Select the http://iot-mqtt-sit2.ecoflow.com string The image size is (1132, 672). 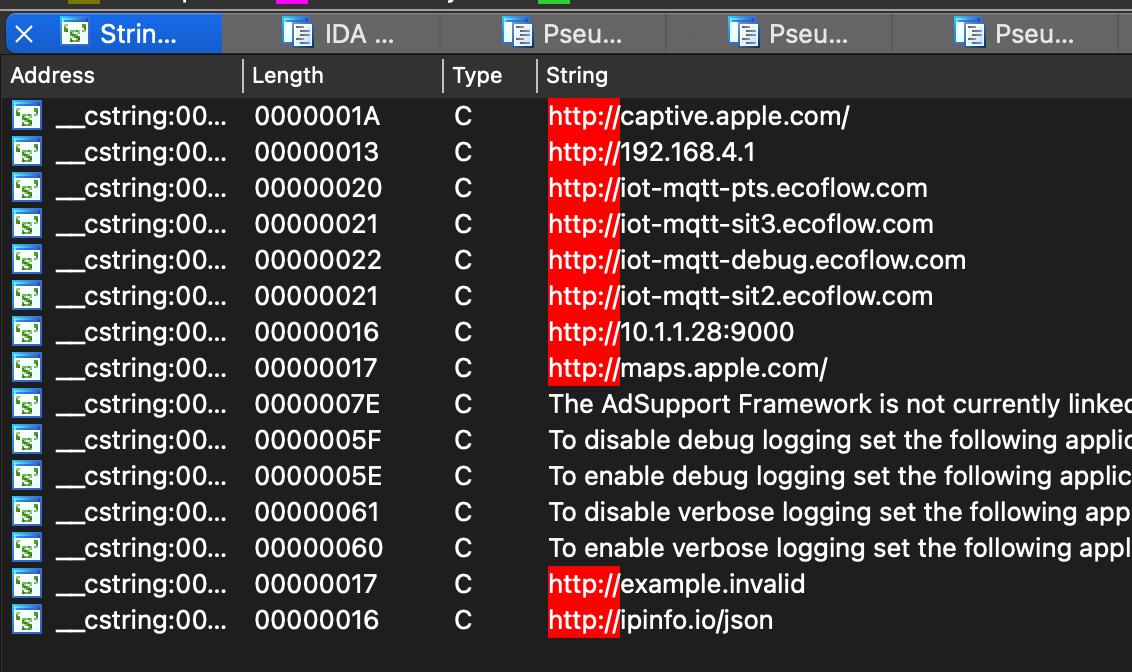tap(741, 297)
